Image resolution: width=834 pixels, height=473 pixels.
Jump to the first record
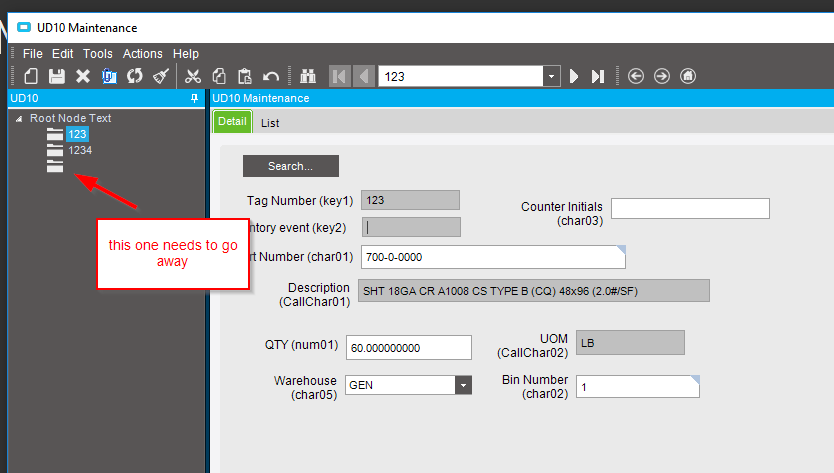coord(339,76)
